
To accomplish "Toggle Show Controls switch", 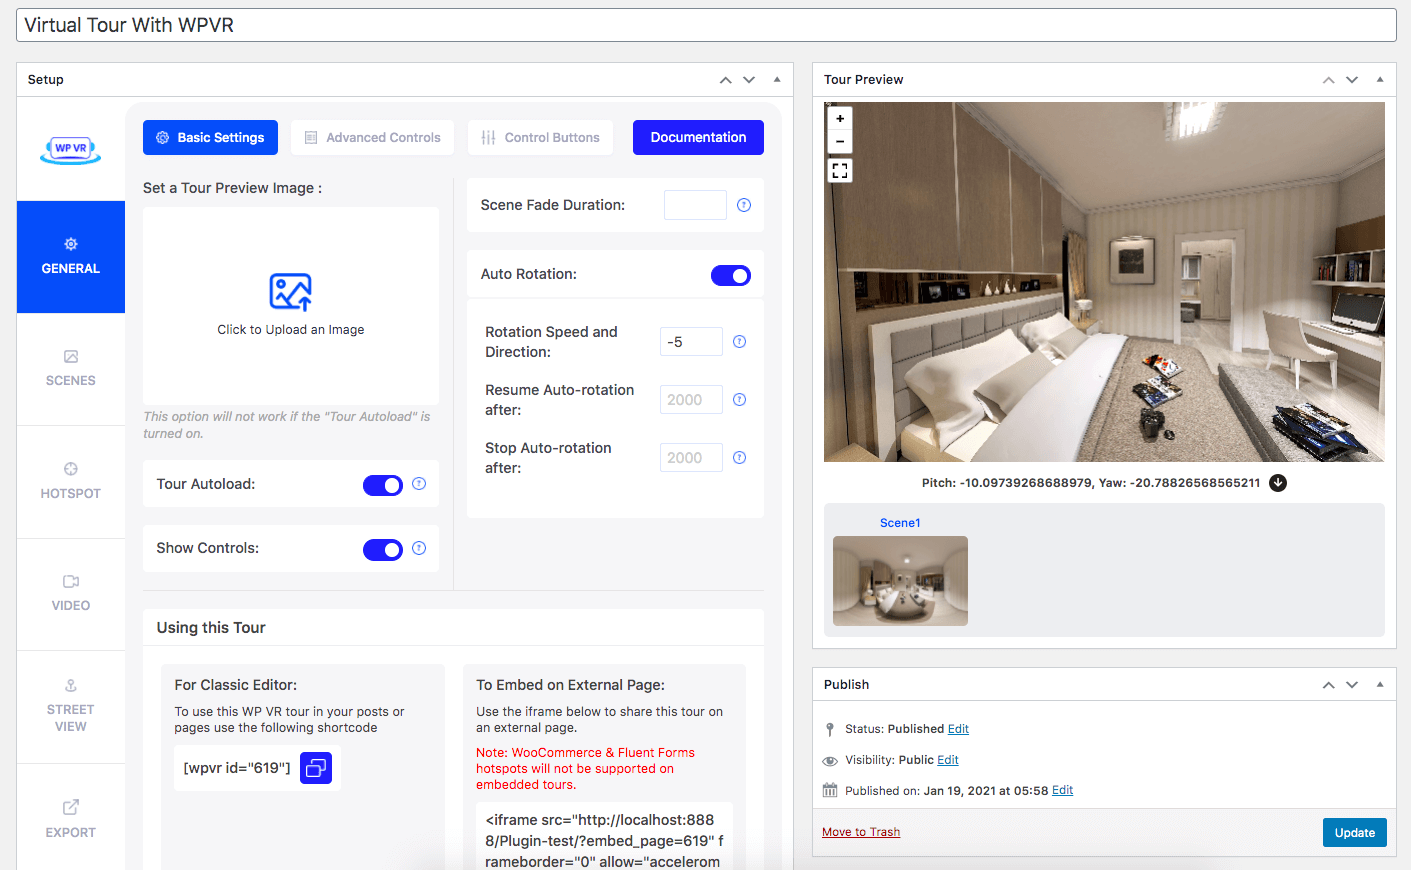I will [x=383, y=549].
